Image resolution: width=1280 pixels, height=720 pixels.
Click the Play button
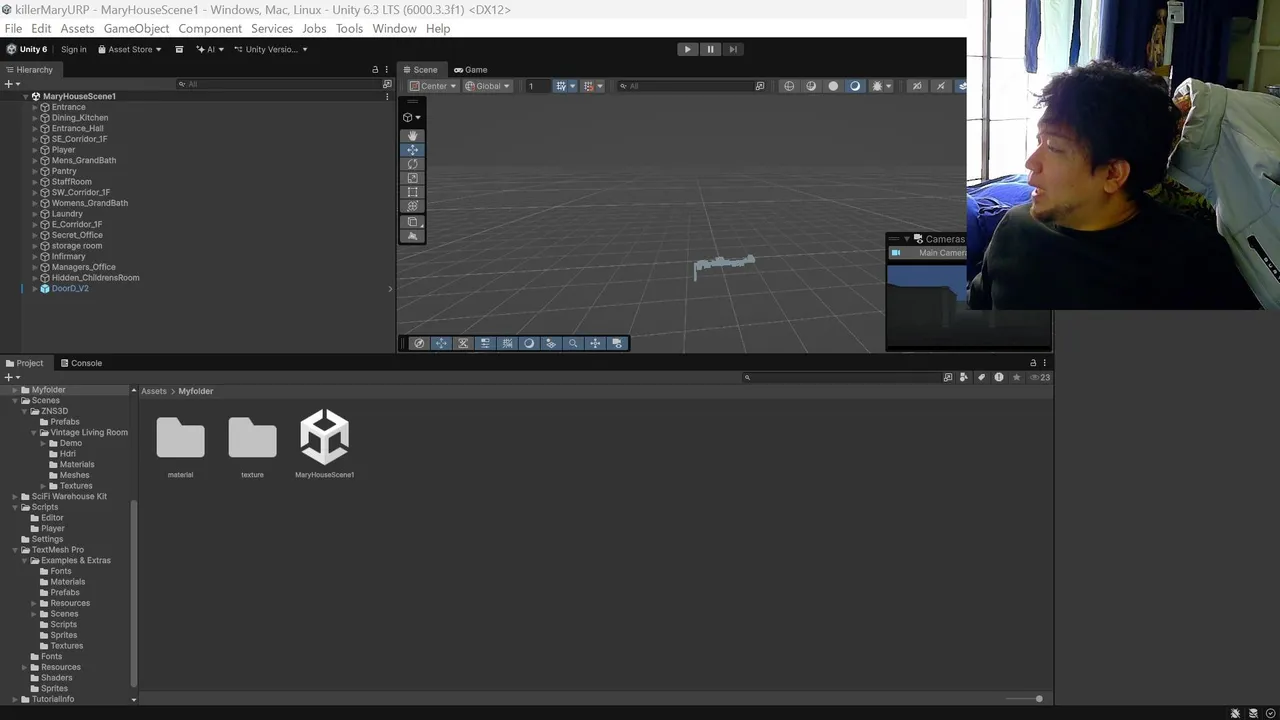click(687, 49)
